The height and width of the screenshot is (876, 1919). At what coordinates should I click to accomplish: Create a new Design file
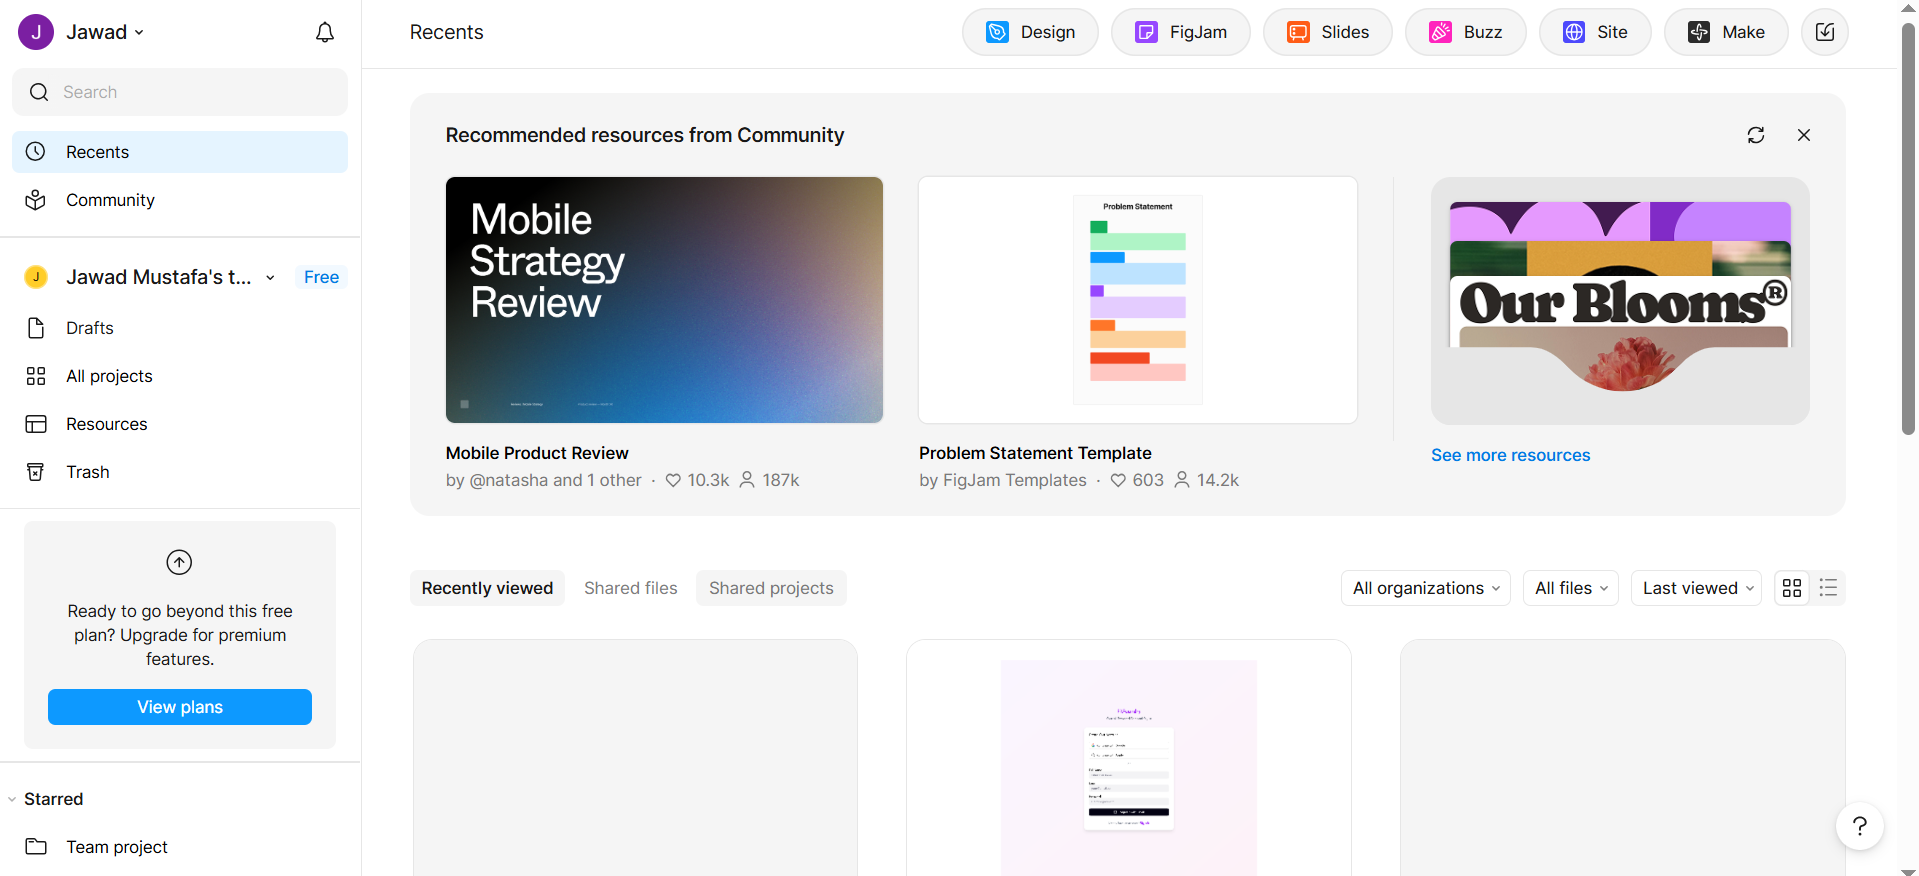pyautogui.click(x=1029, y=32)
